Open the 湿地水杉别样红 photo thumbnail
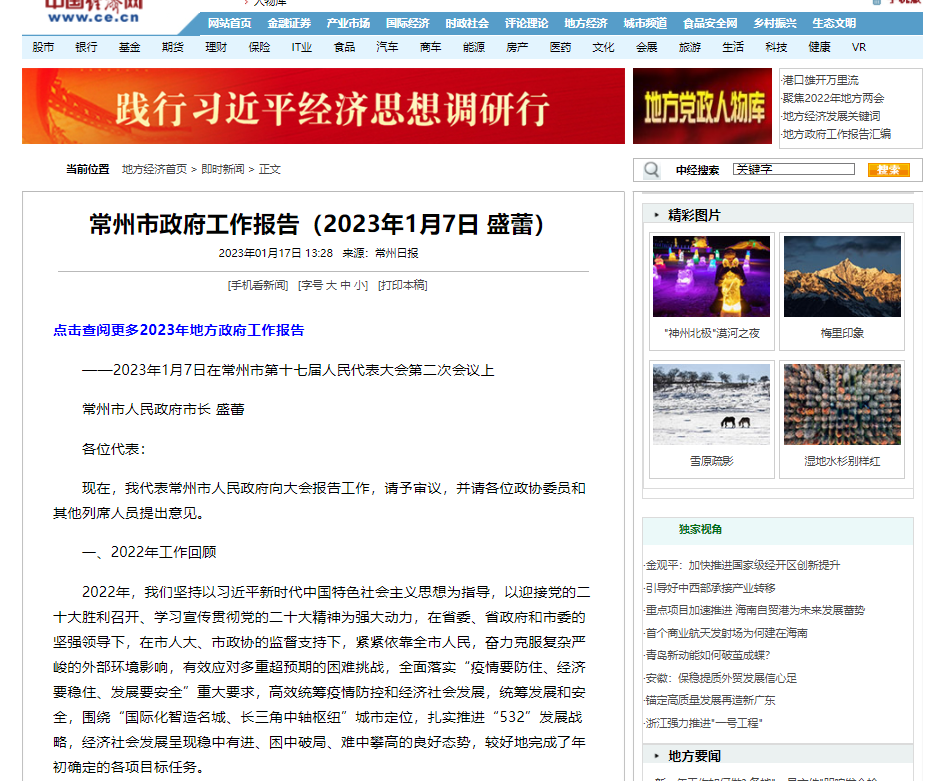The height and width of the screenshot is (781, 926). 842,404
